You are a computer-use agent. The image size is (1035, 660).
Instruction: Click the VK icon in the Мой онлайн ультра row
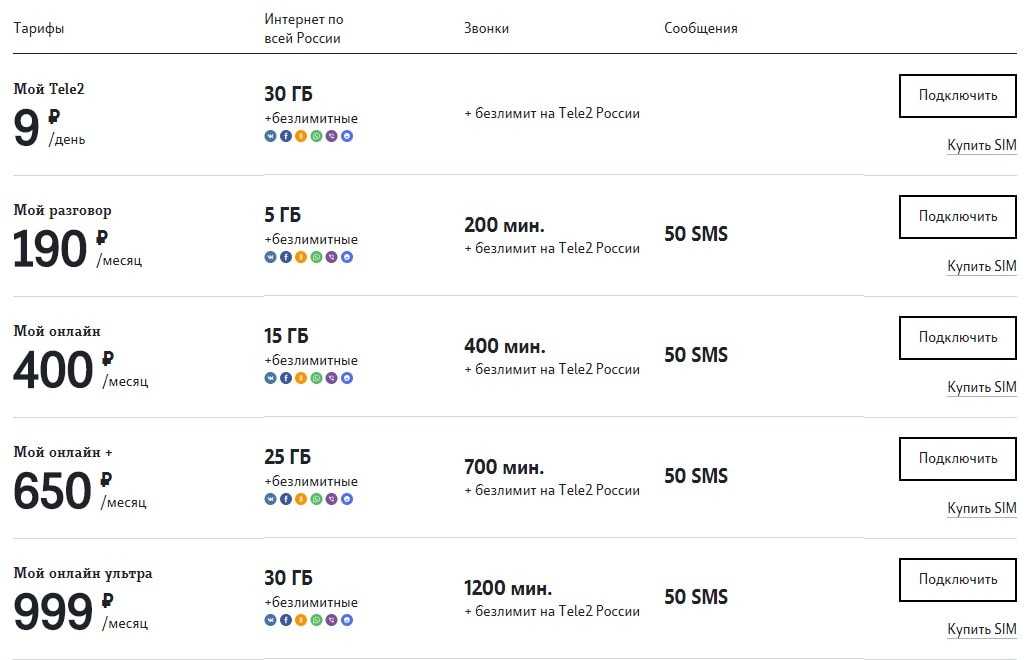[271, 620]
